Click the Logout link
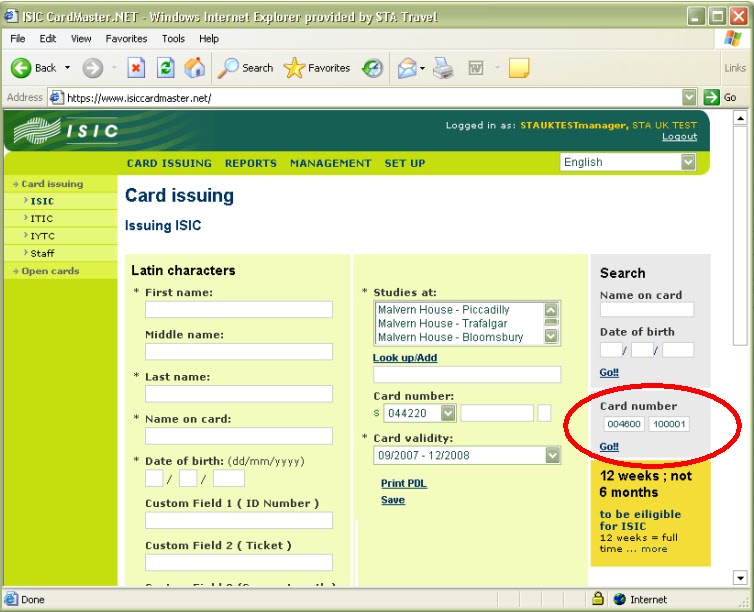The image size is (754, 612). (679, 137)
